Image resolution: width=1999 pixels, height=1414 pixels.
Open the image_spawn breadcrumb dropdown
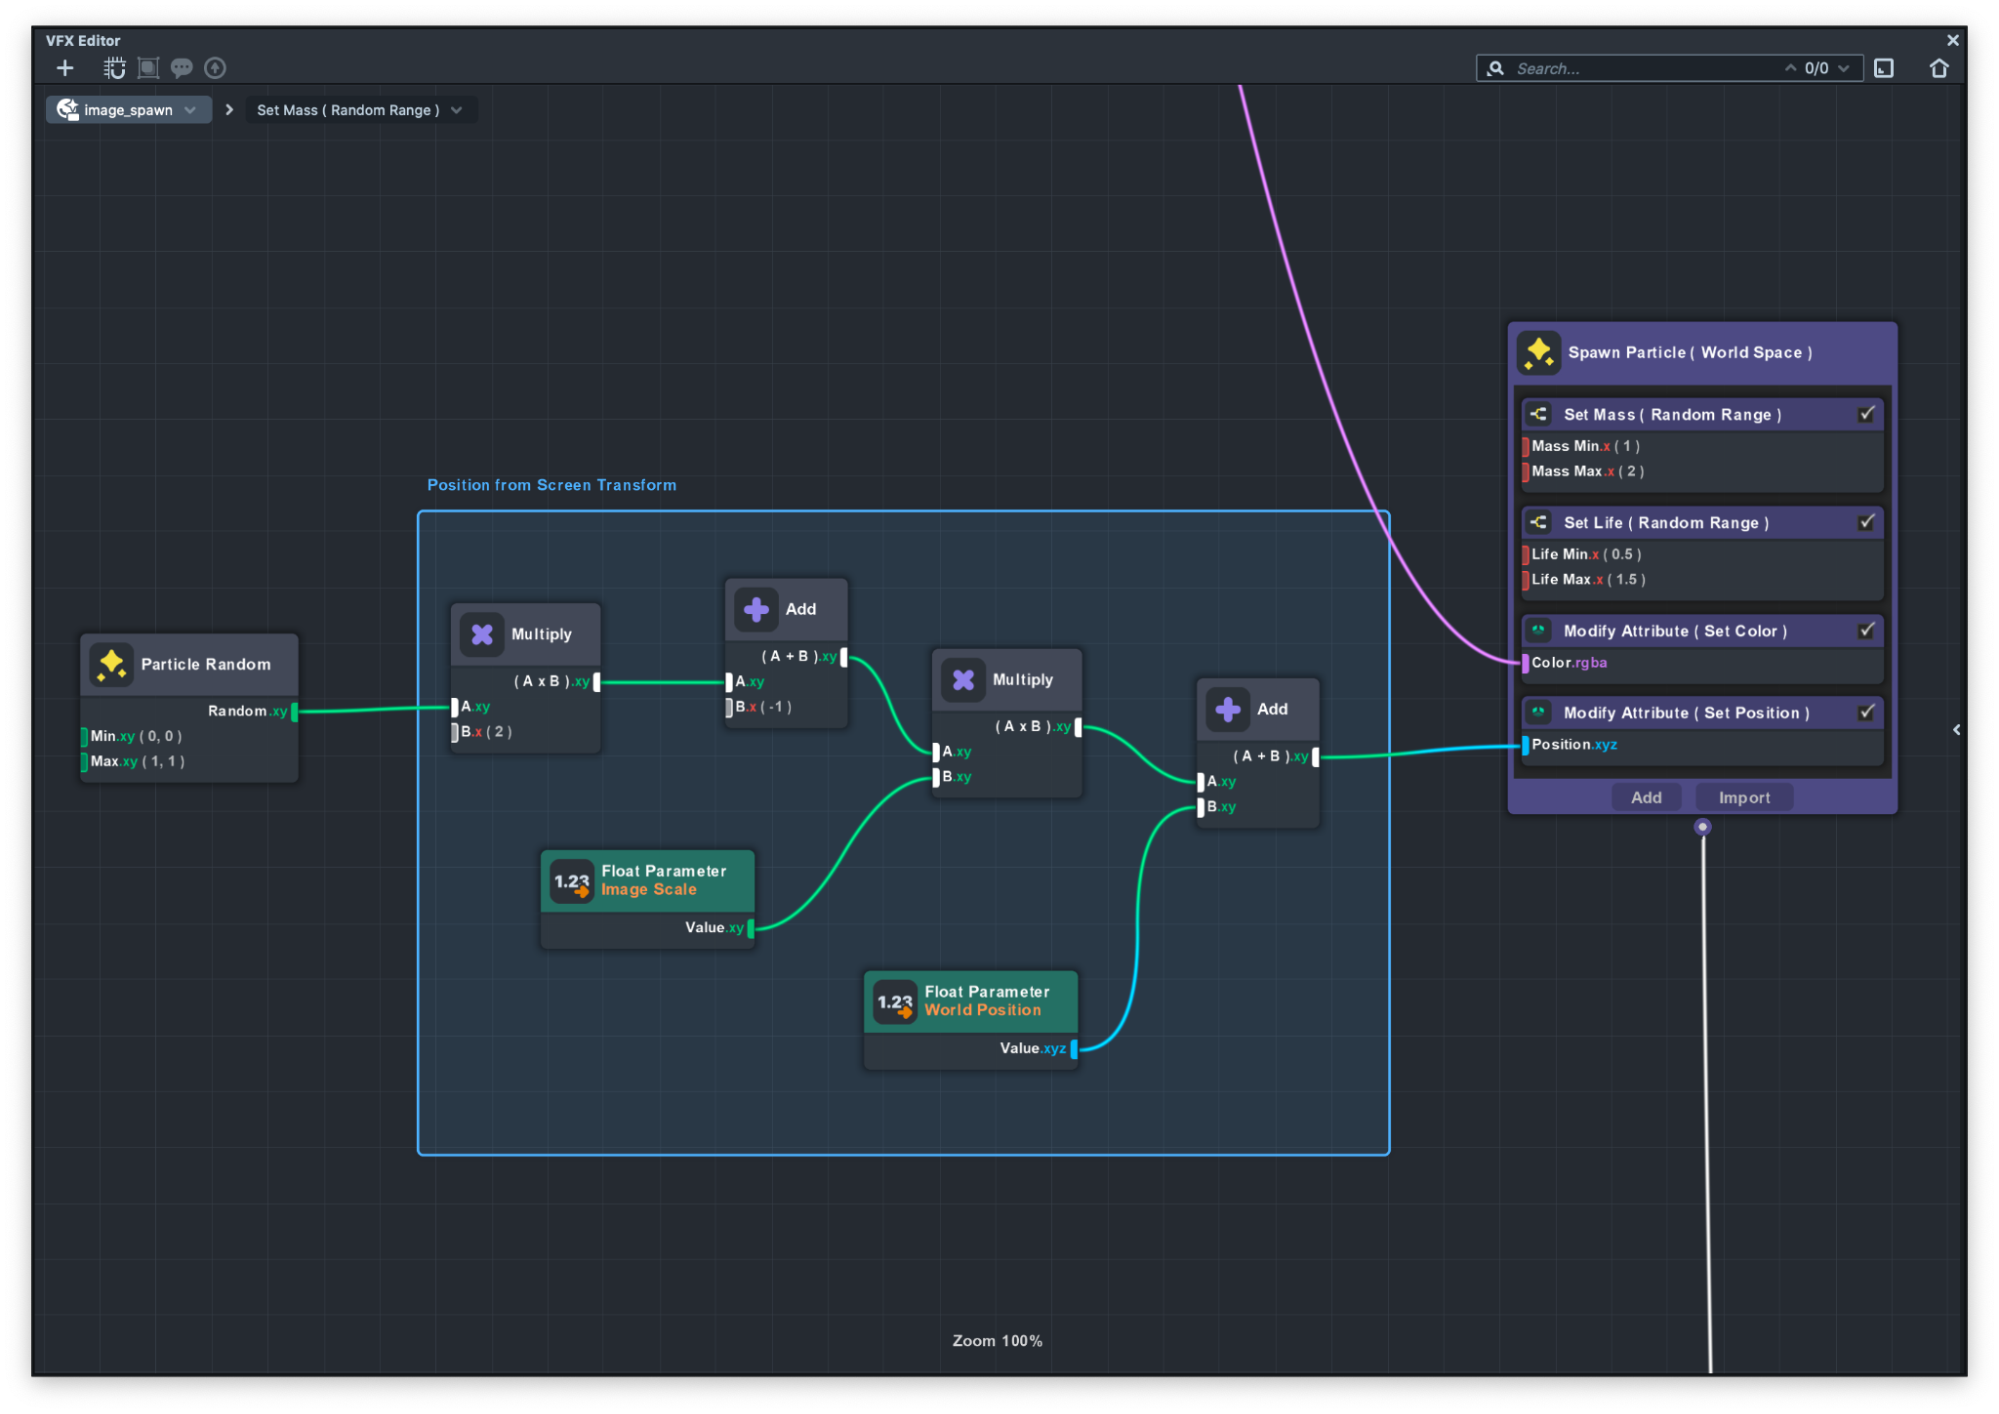[x=190, y=110]
